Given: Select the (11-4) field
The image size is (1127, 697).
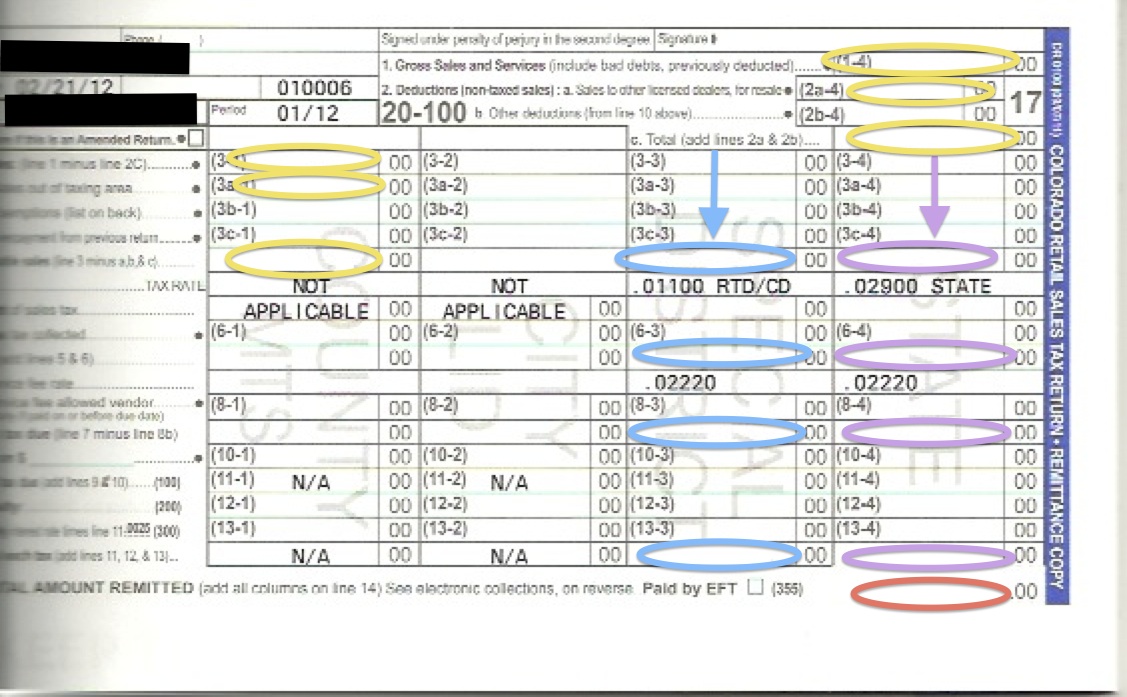Looking at the screenshot, I should [x=919, y=481].
